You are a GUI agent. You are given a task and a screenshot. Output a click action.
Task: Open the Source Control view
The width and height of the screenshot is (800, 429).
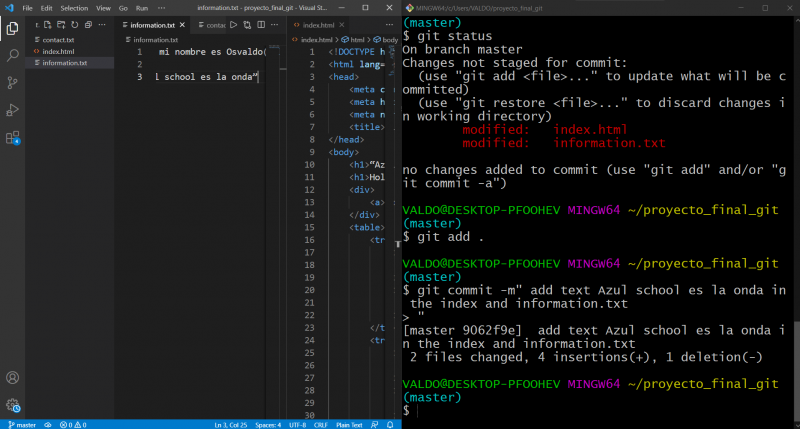[12, 83]
